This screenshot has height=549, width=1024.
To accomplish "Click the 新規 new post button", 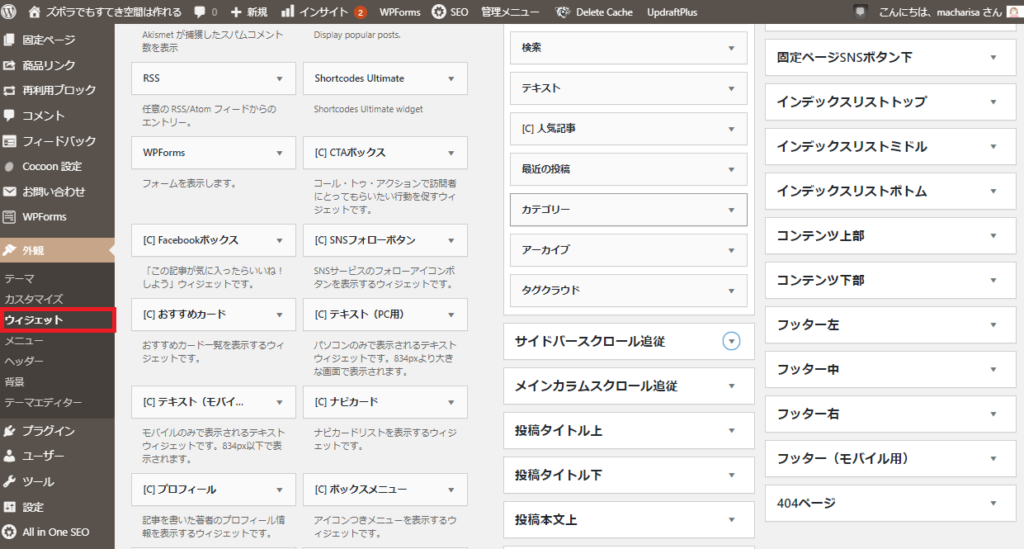I will (249, 12).
